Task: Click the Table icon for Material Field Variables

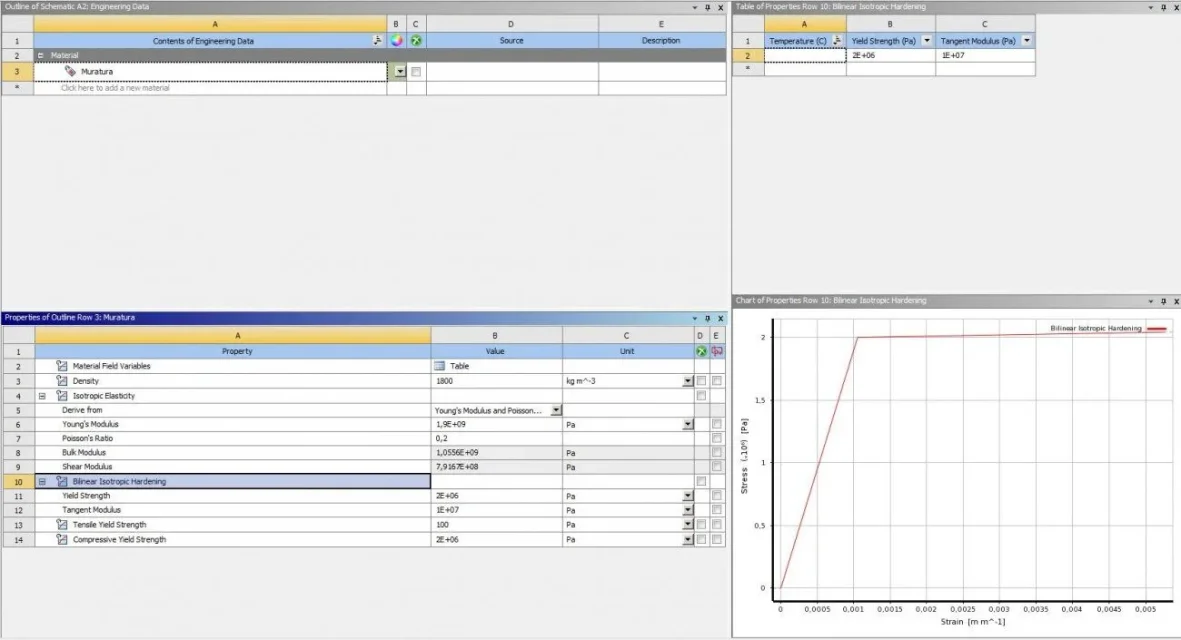Action: pos(442,366)
